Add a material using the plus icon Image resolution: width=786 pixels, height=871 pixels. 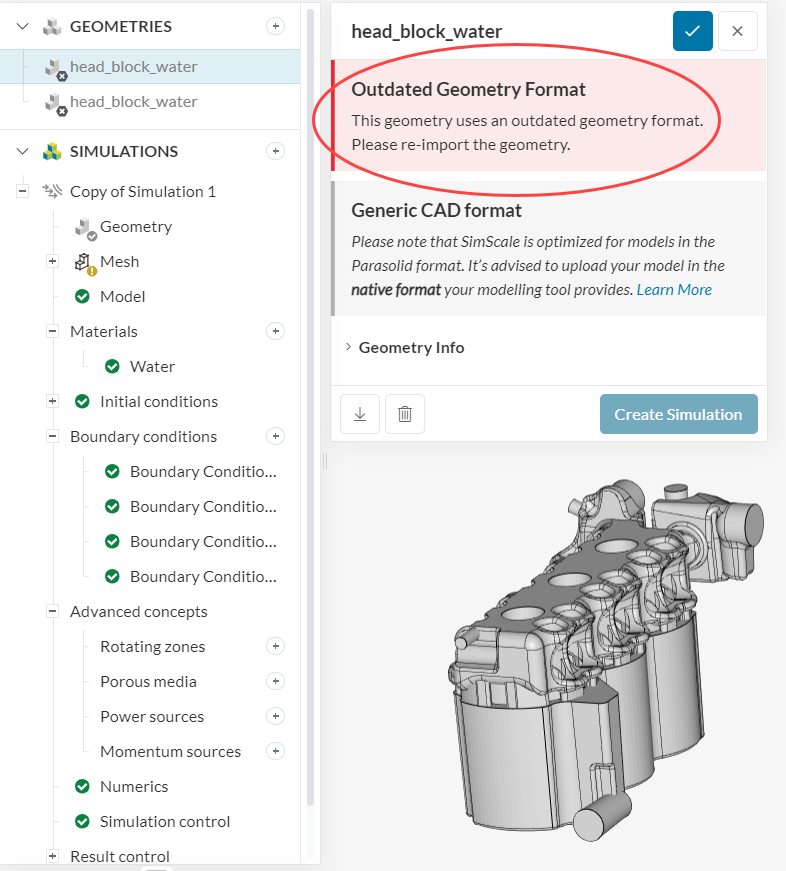(276, 331)
